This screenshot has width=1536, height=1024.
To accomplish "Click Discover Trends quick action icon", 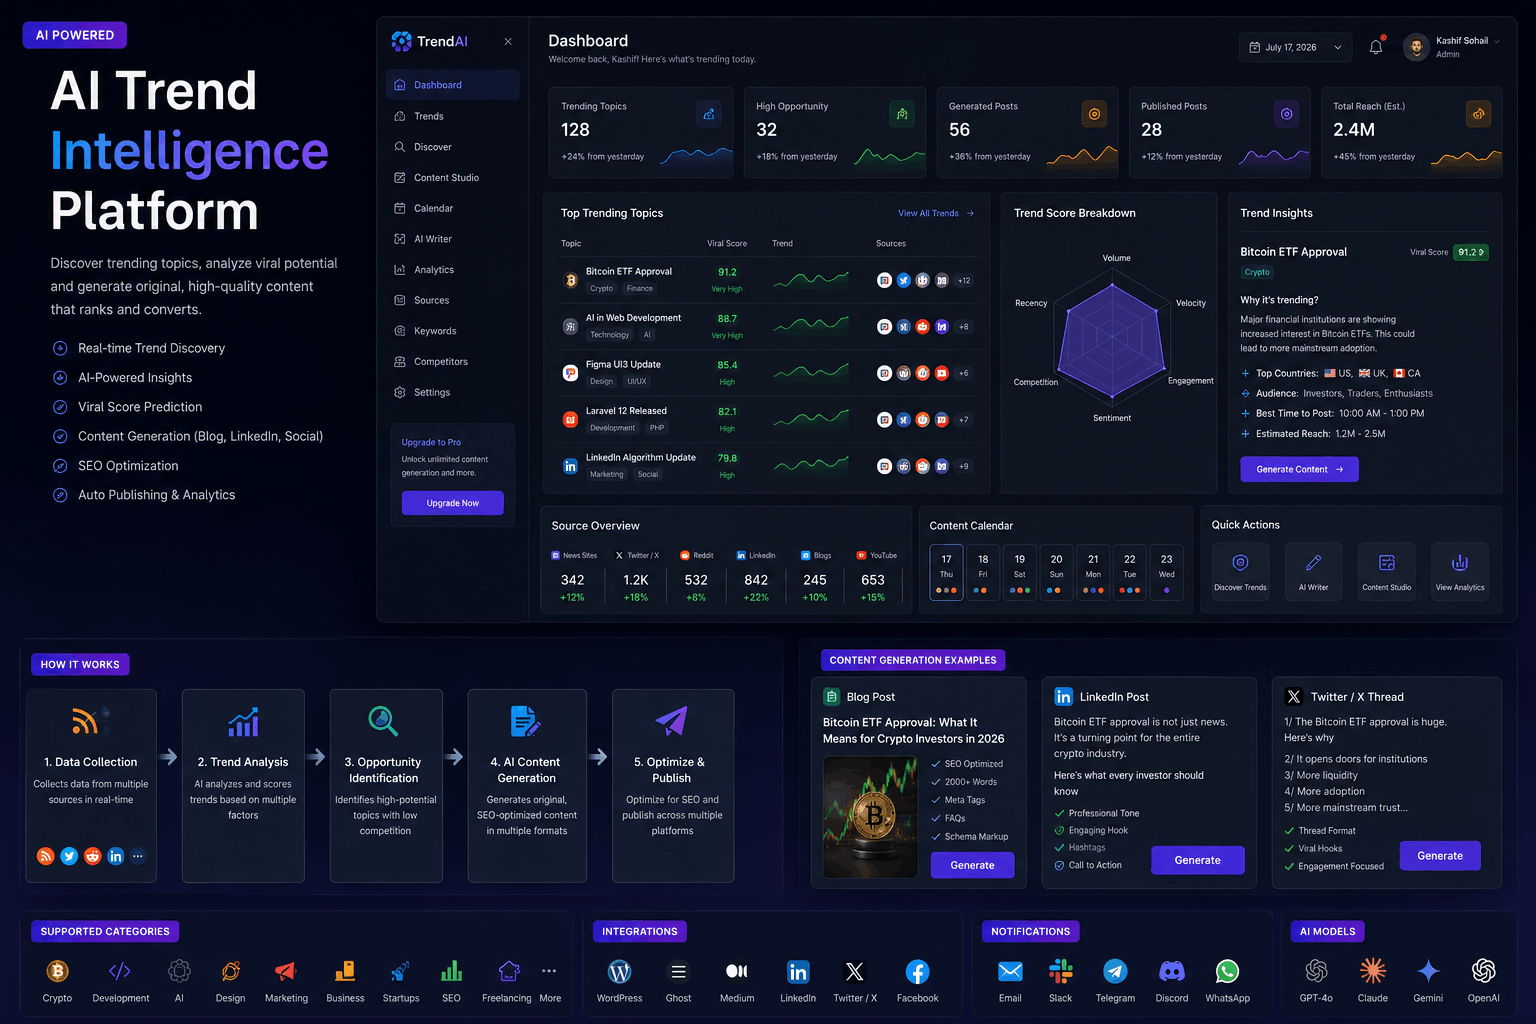I will point(1240,563).
